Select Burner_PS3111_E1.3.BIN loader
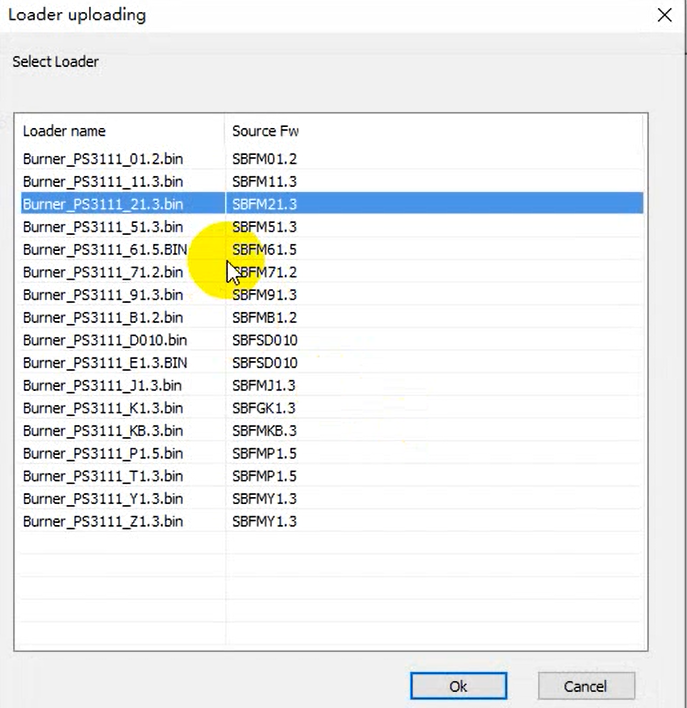 tap(105, 363)
